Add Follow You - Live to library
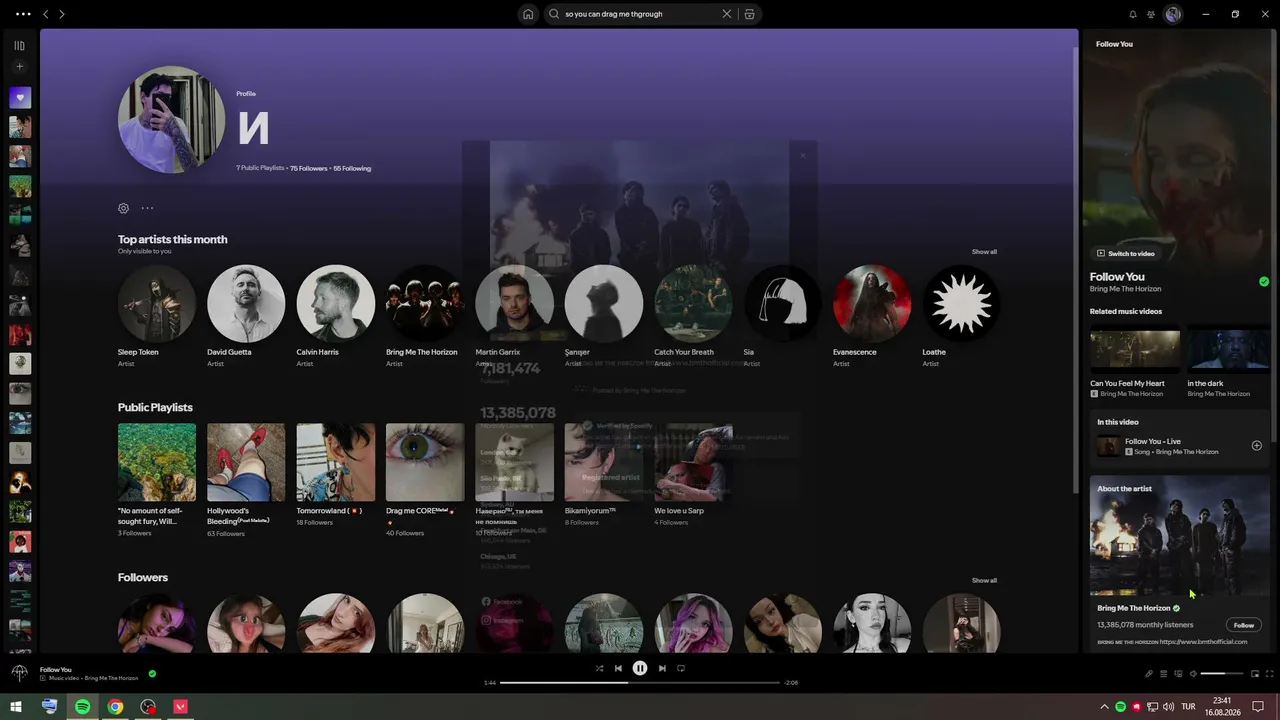The image size is (1280, 720). tap(1257, 446)
